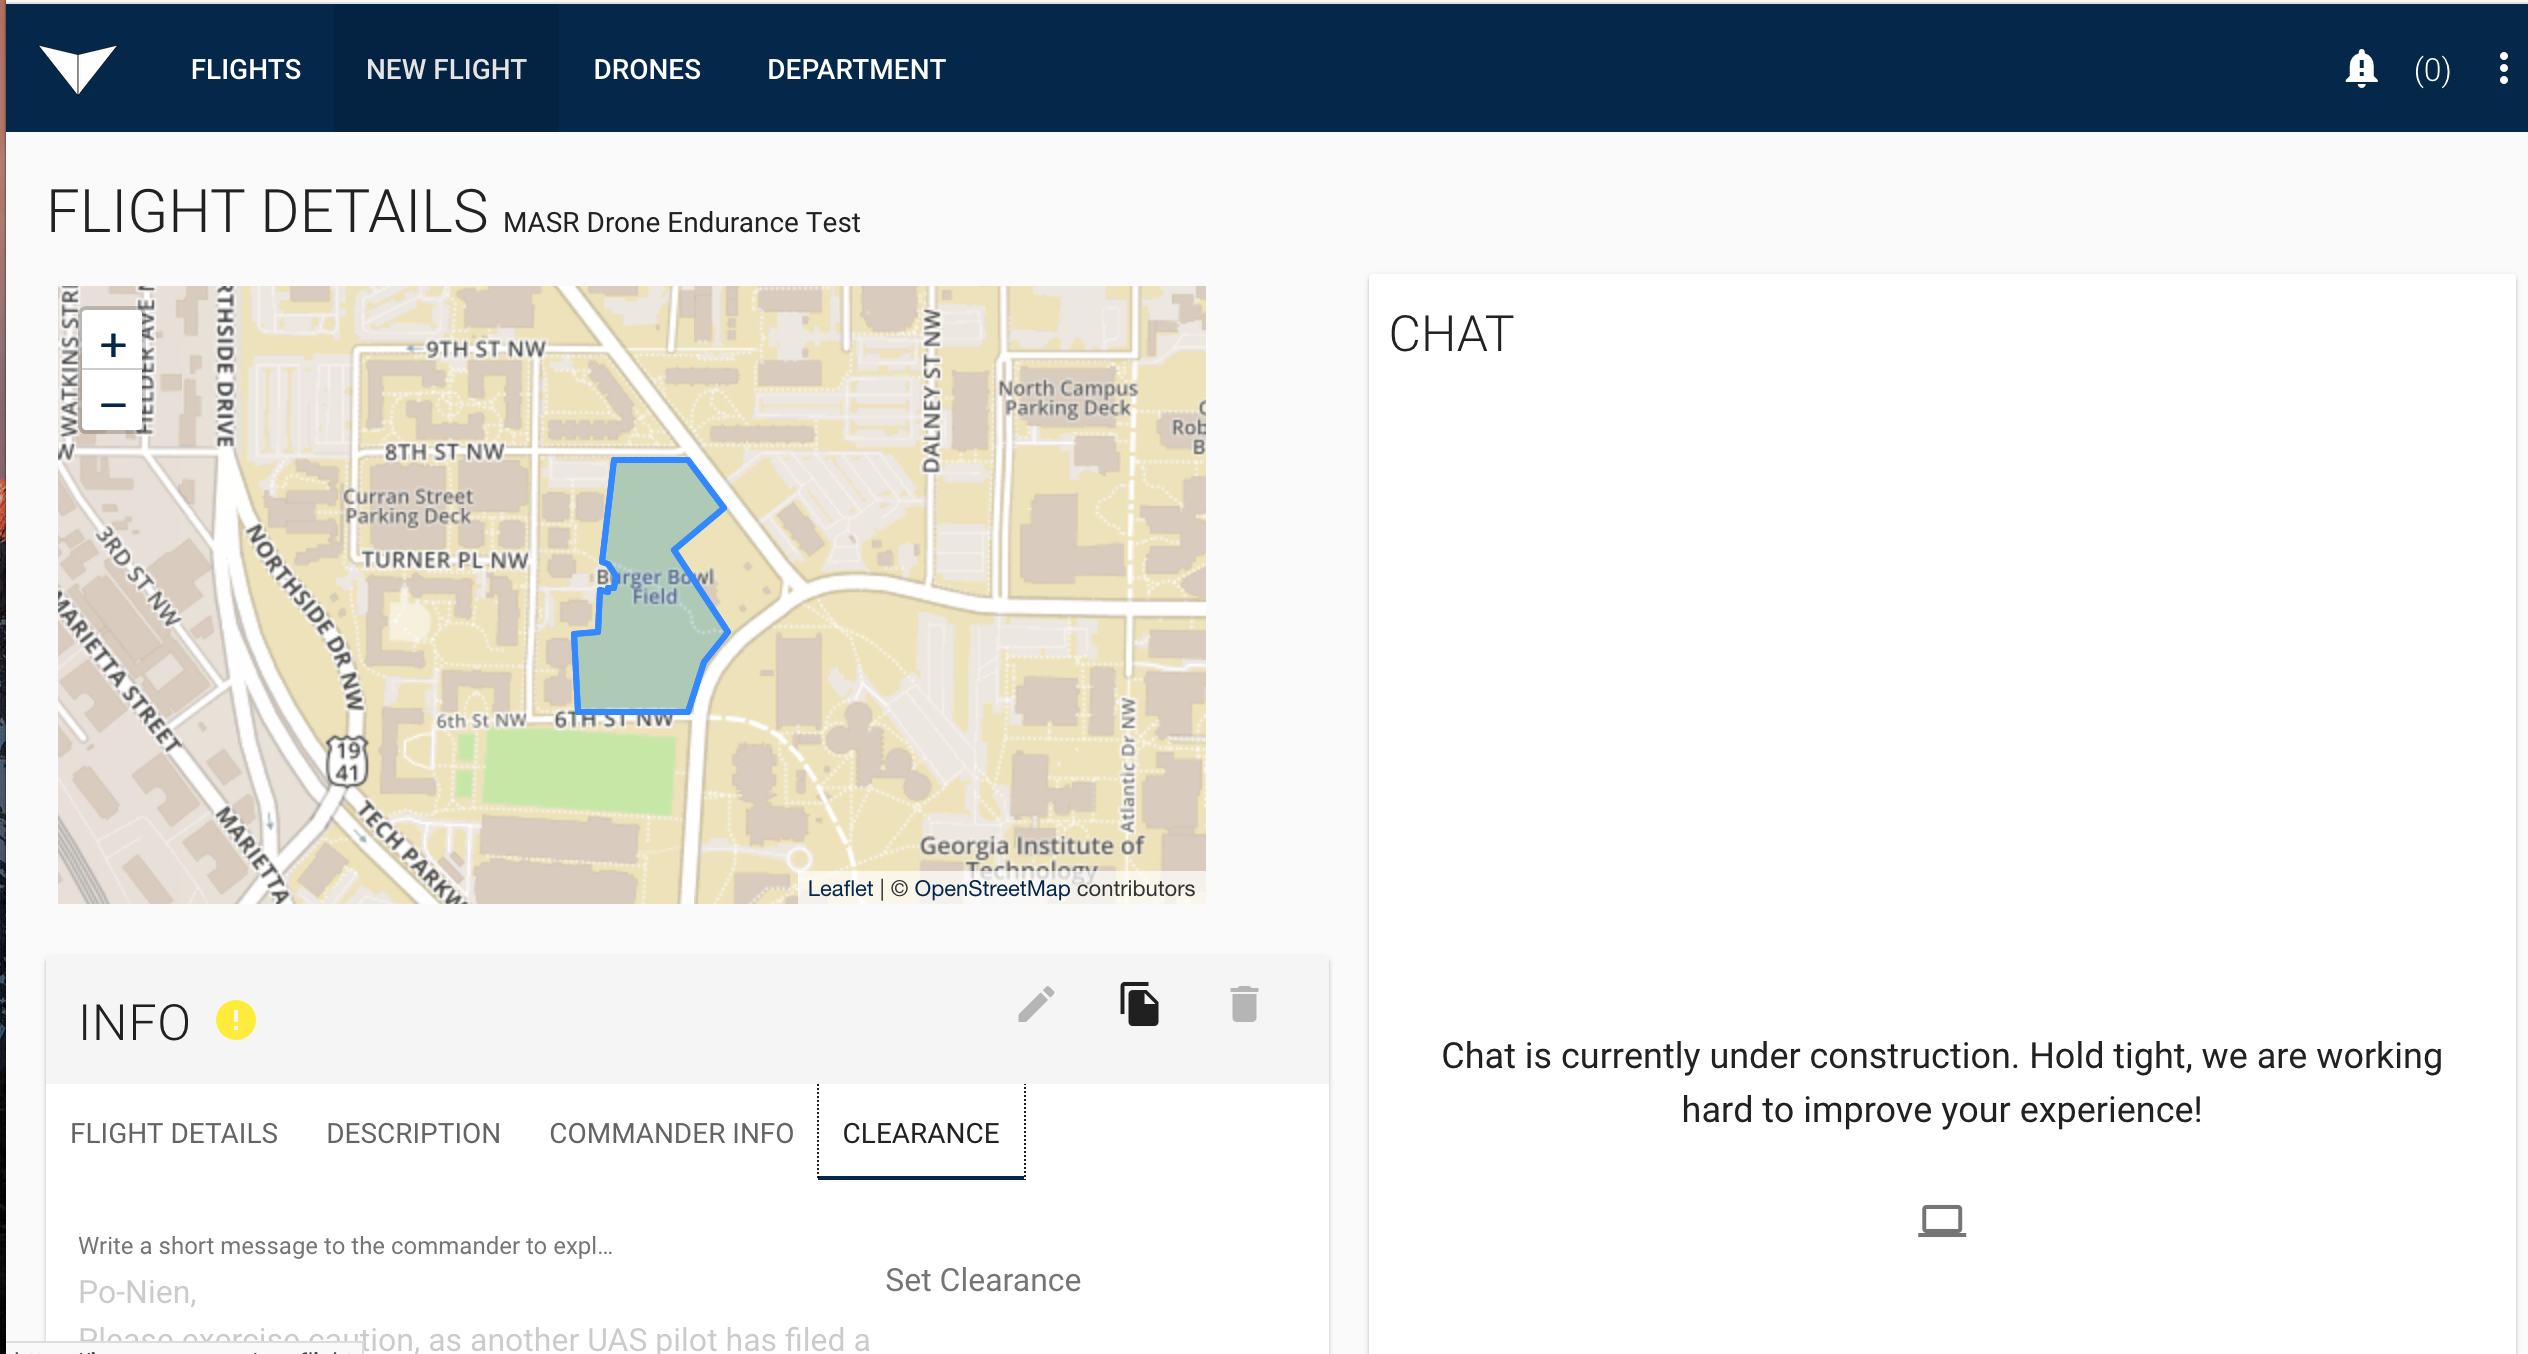Click the trash delete flight icon
2528x1354 pixels.
click(x=1244, y=1004)
